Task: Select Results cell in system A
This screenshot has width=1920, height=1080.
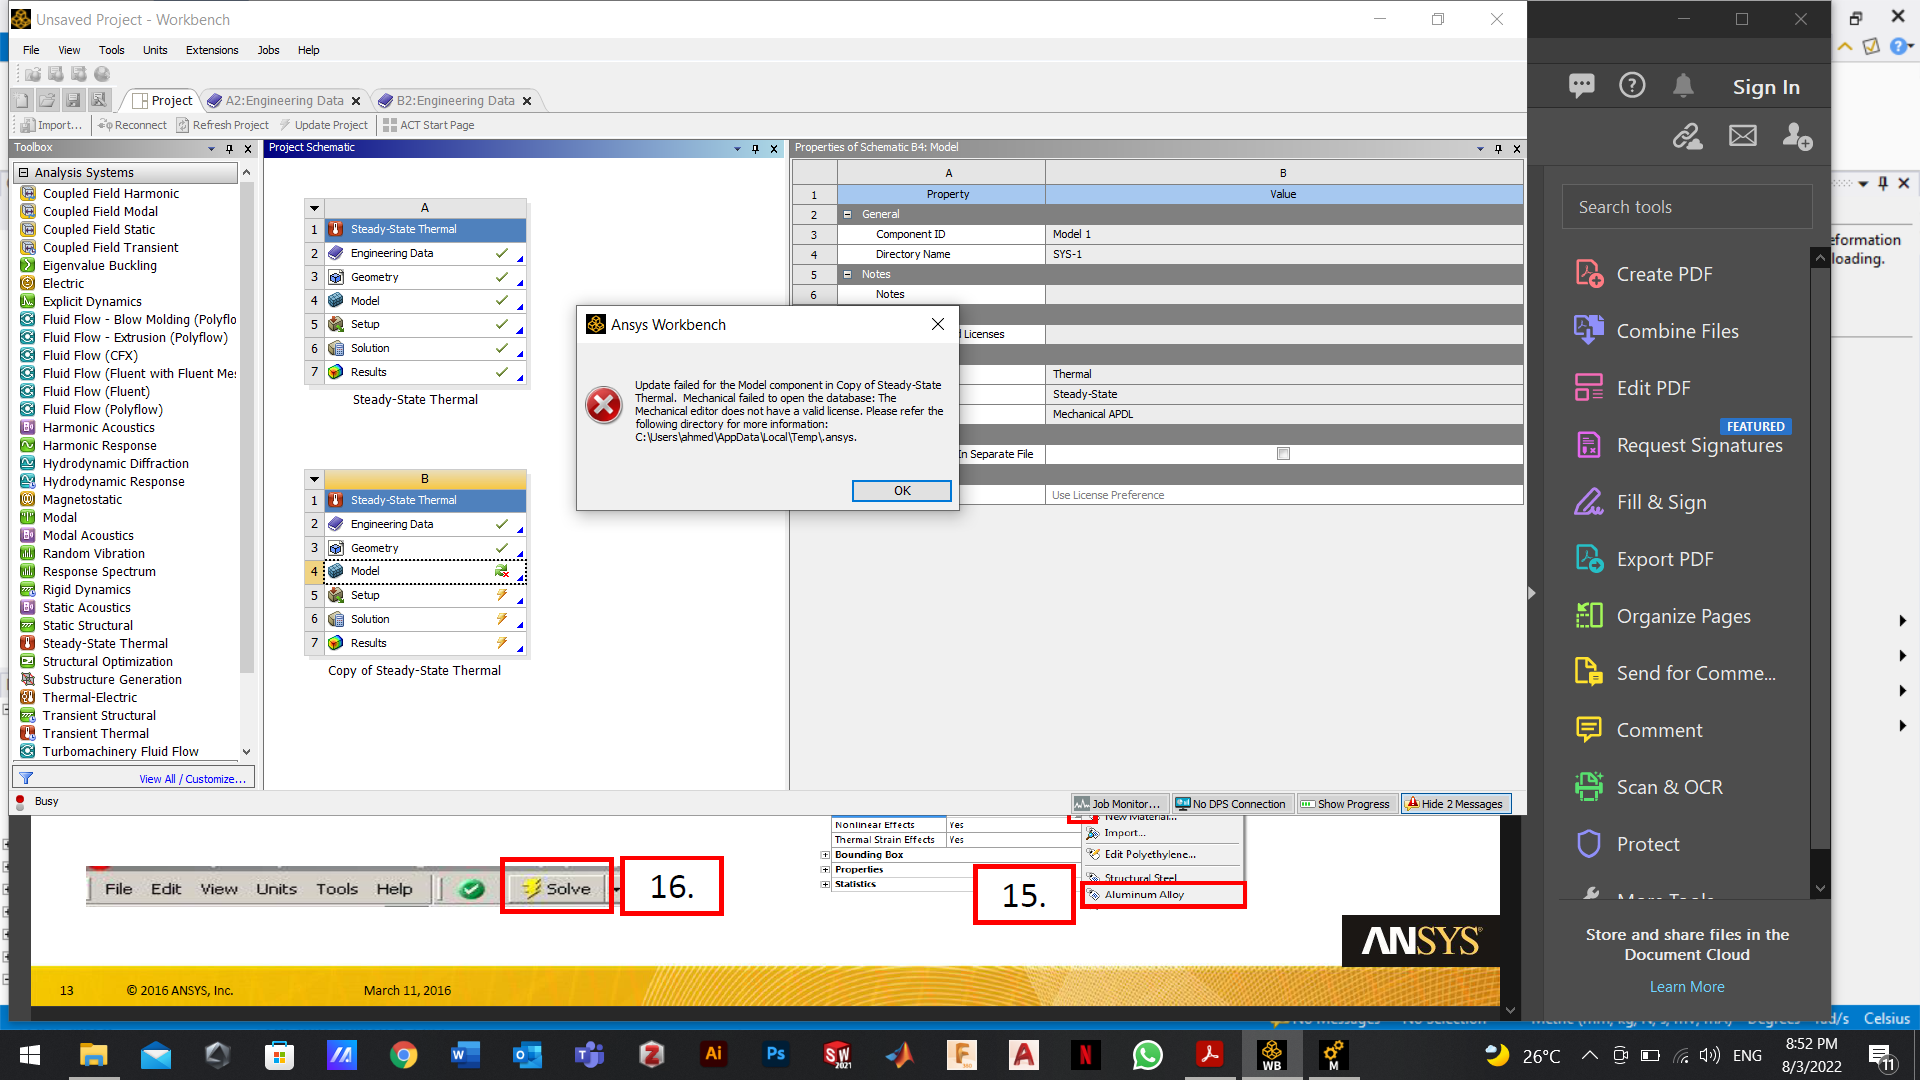Action: coord(425,373)
